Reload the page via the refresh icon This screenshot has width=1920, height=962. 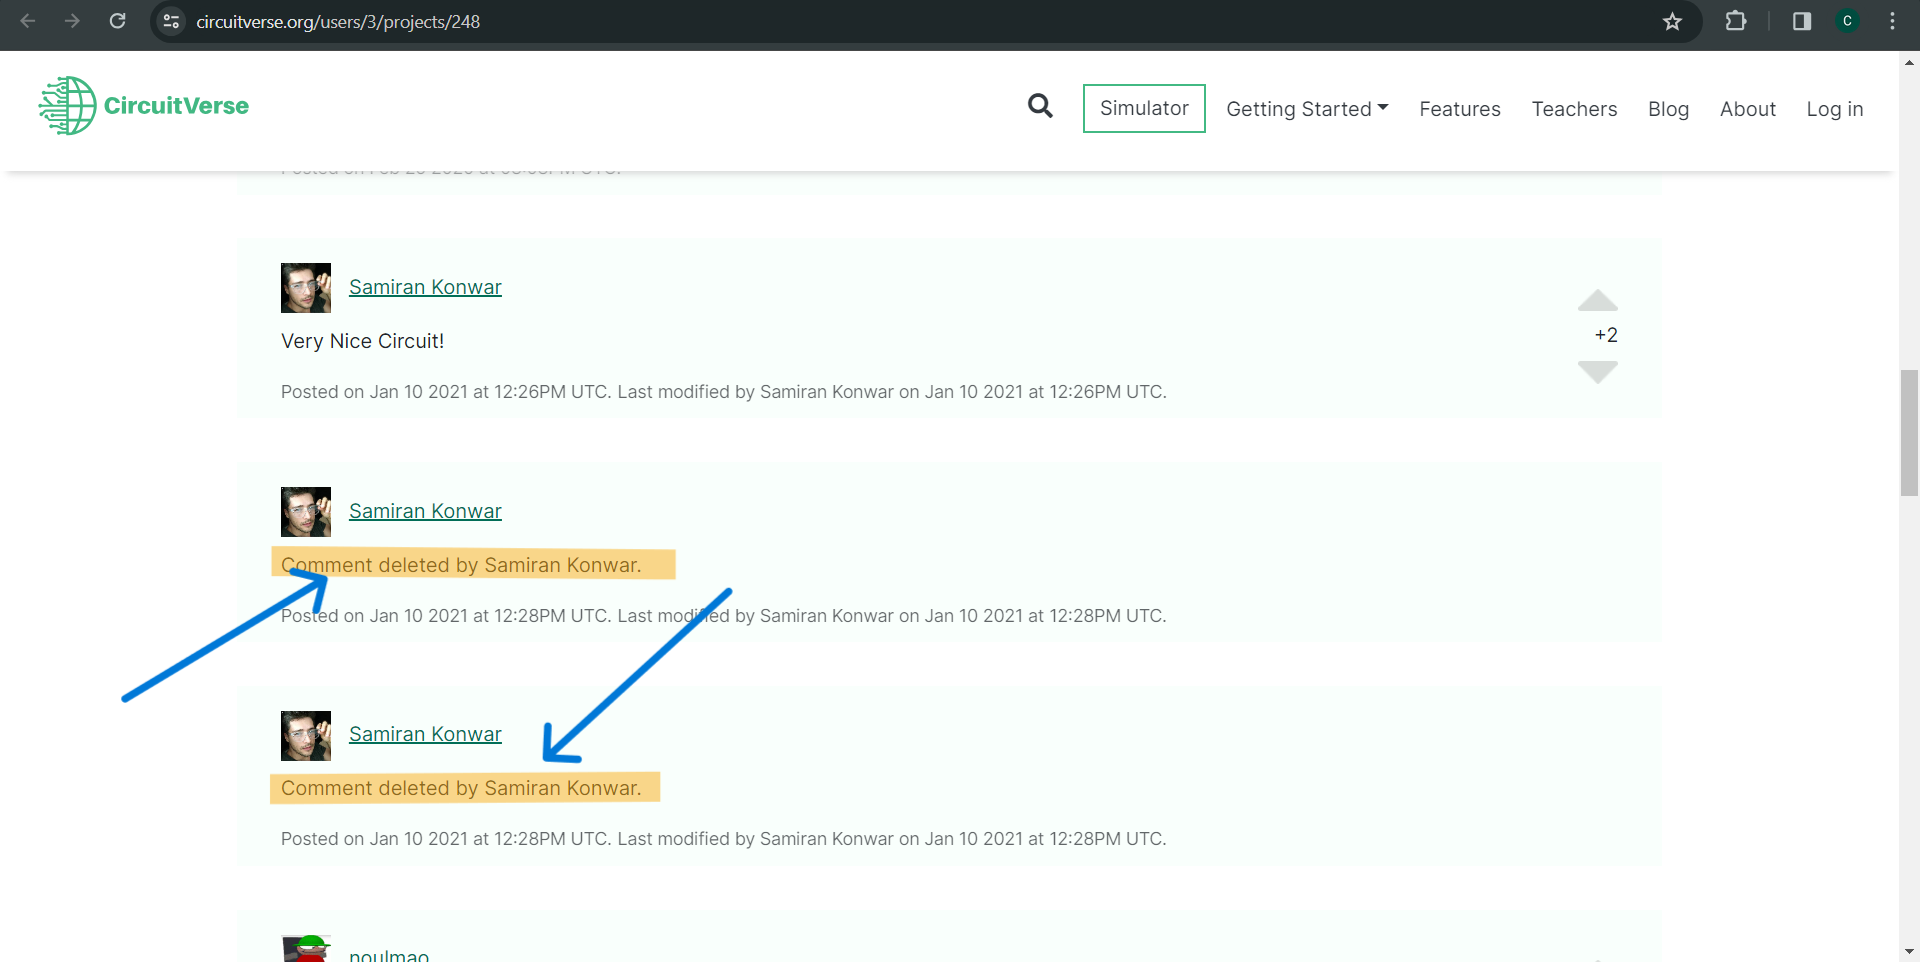[118, 21]
